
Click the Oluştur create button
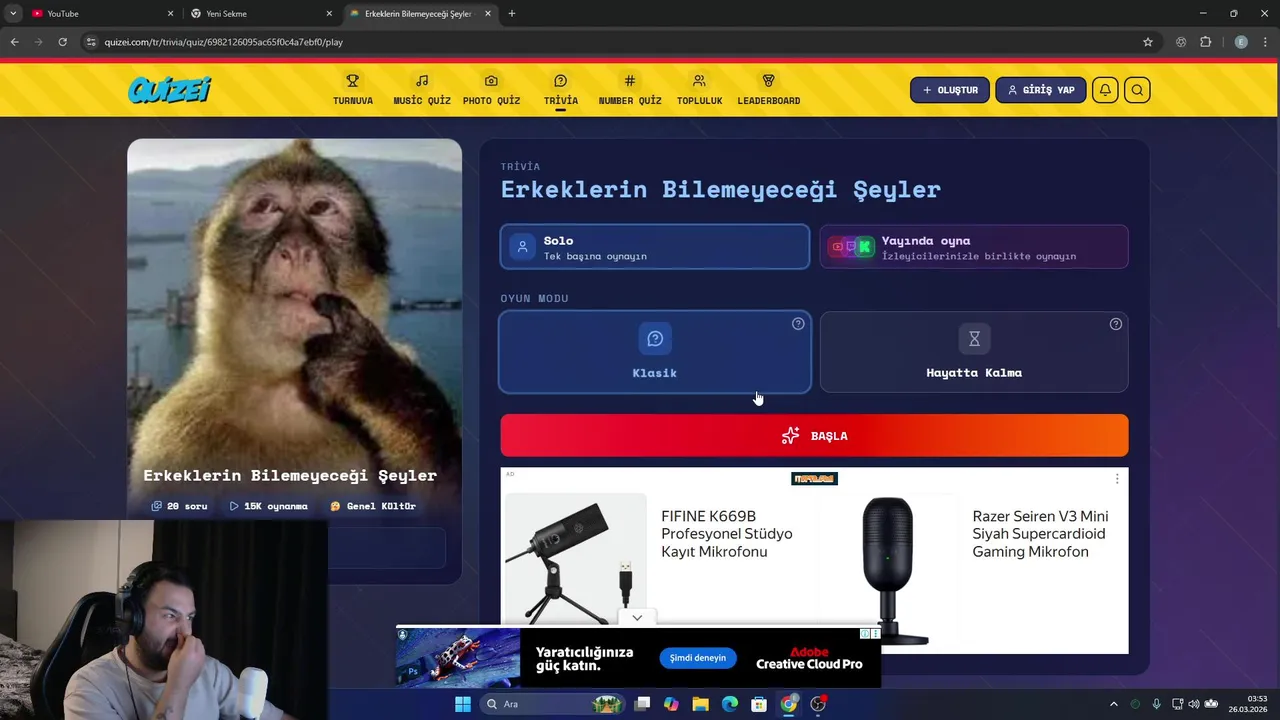click(x=950, y=90)
